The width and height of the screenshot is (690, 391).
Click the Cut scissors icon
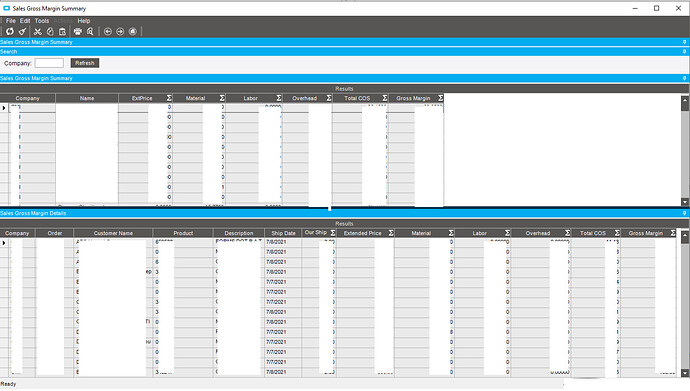coord(37,31)
